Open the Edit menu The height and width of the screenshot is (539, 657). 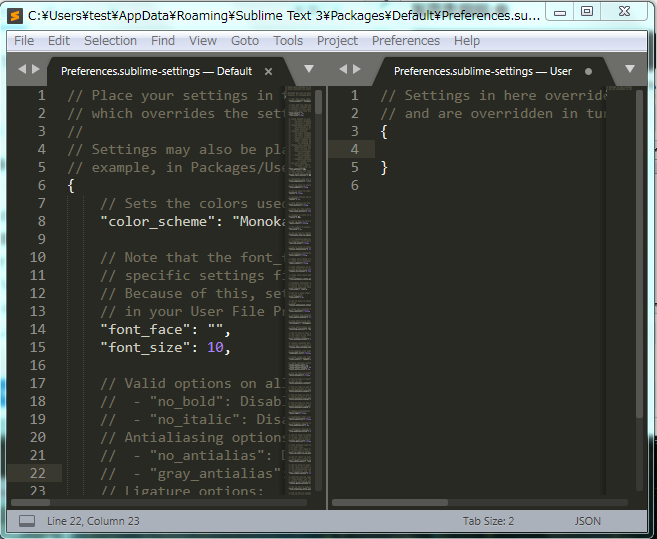pos(59,41)
